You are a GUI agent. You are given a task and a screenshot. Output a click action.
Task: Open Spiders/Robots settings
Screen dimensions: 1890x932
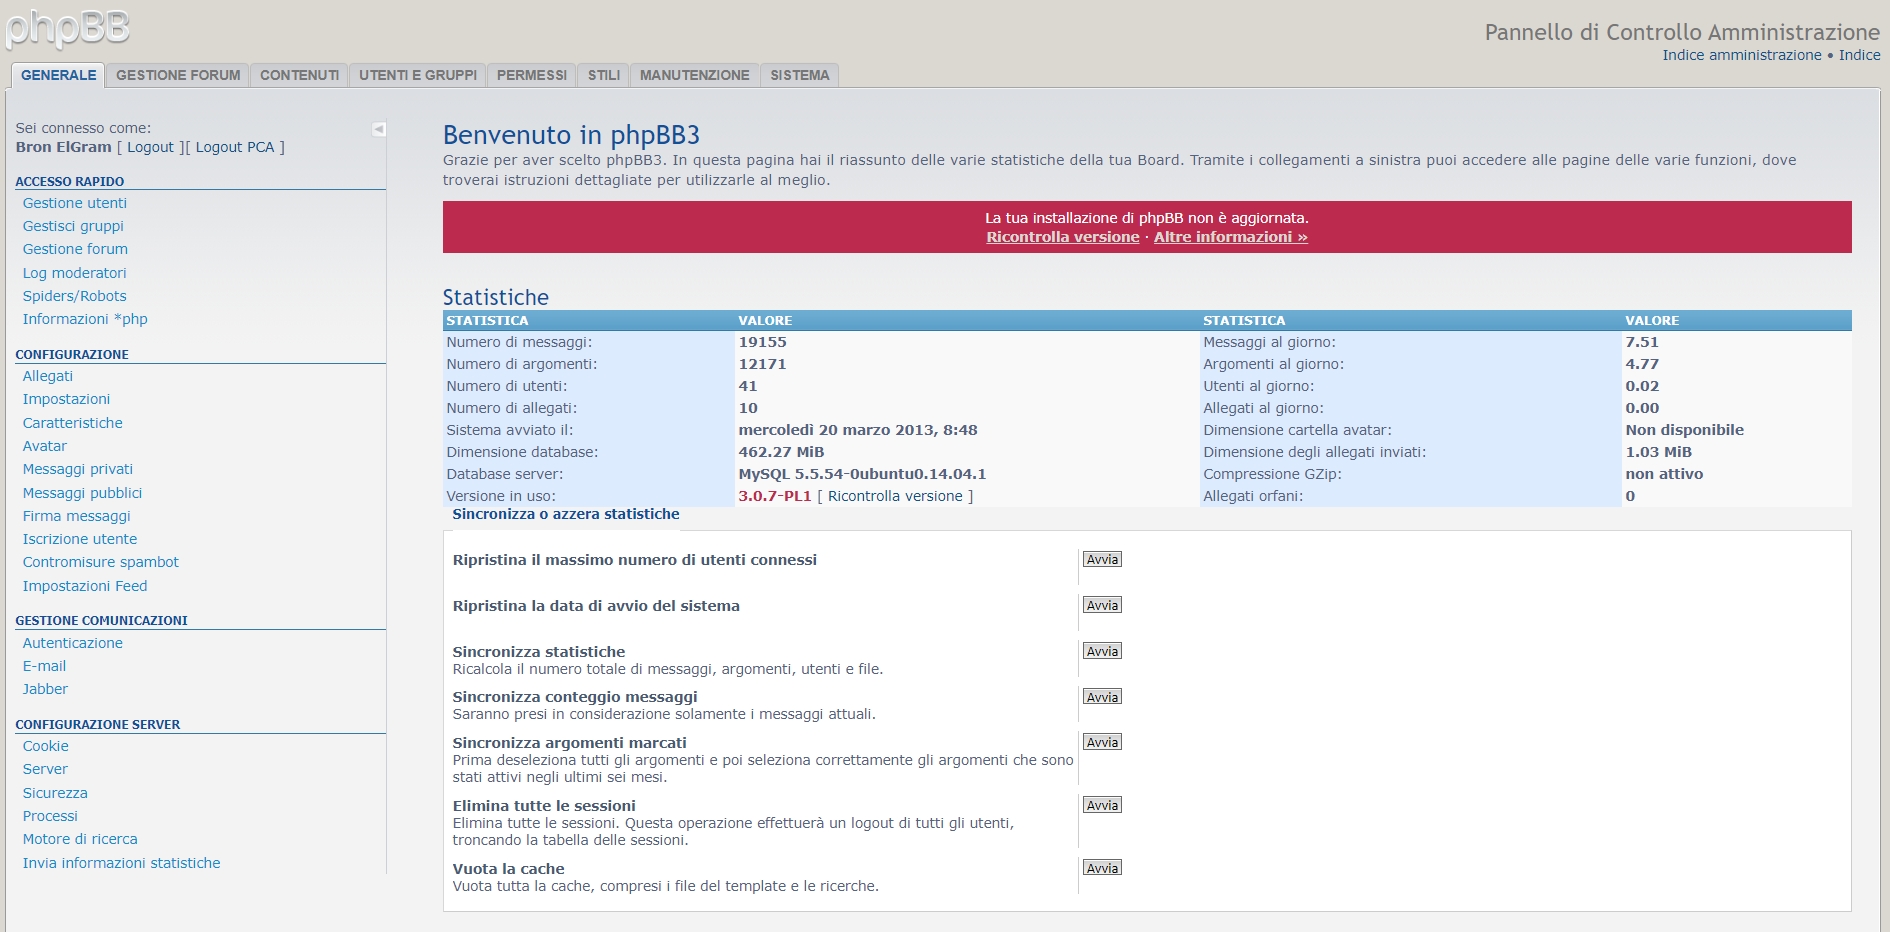[x=75, y=296]
